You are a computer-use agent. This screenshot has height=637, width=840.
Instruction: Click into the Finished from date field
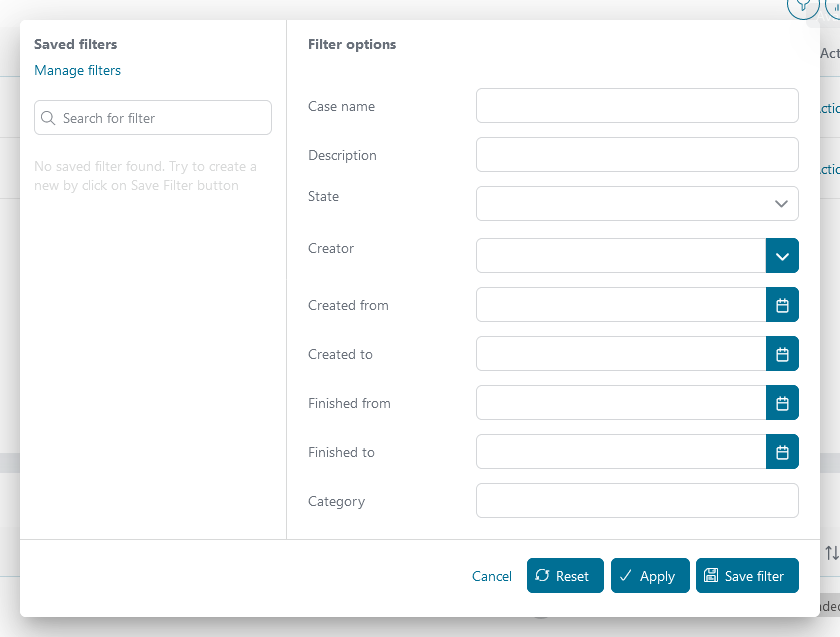[621, 403]
